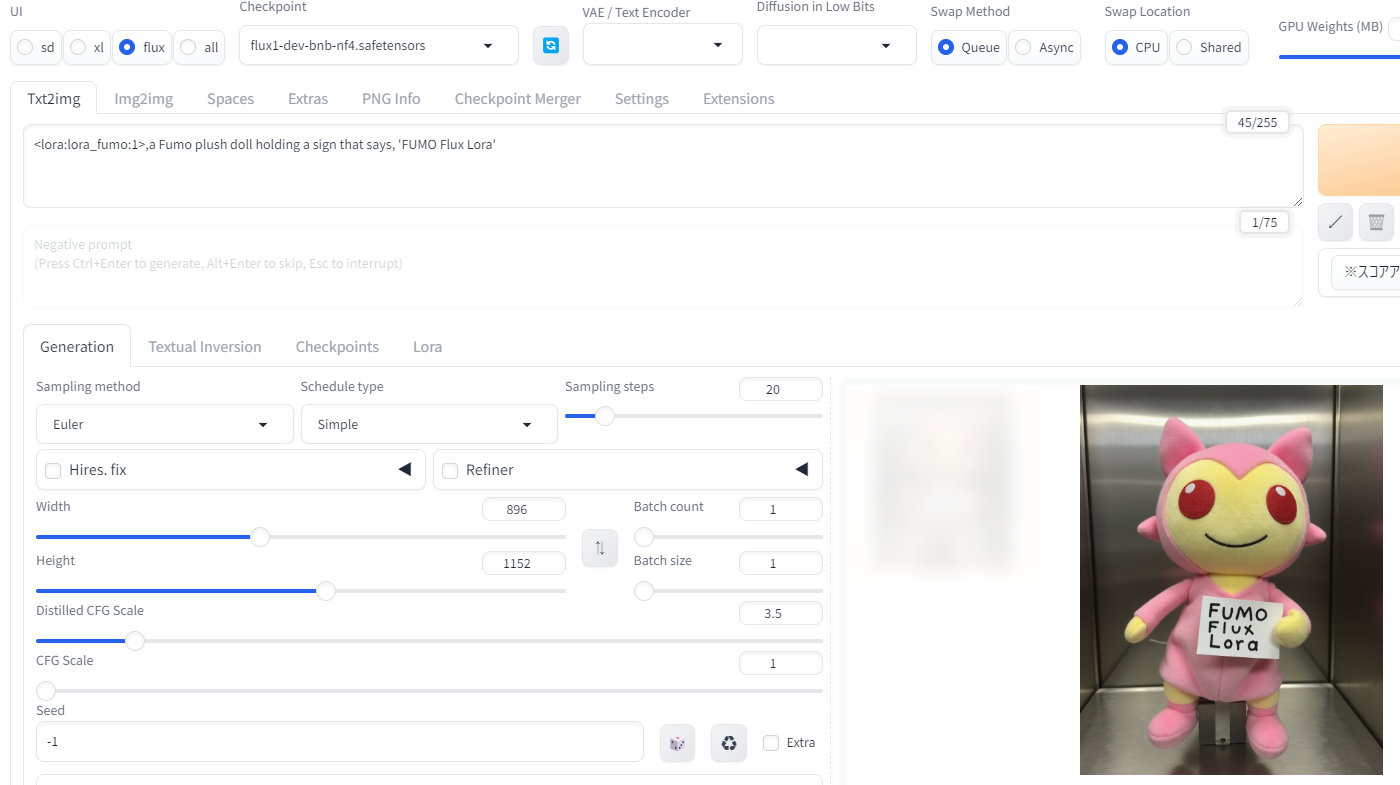Click the Width value field

point(523,510)
